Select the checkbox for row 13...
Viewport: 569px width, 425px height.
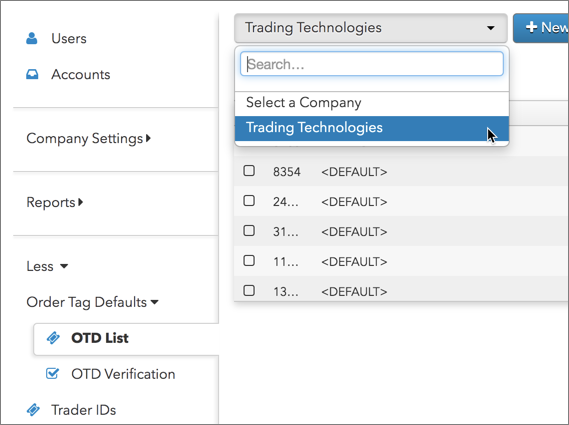pyautogui.click(x=249, y=291)
